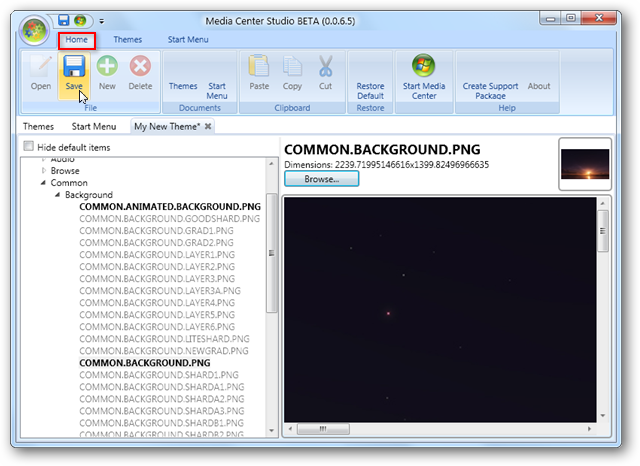Click the tree list scroll up arrow
The height and width of the screenshot is (466, 640).
(271, 164)
